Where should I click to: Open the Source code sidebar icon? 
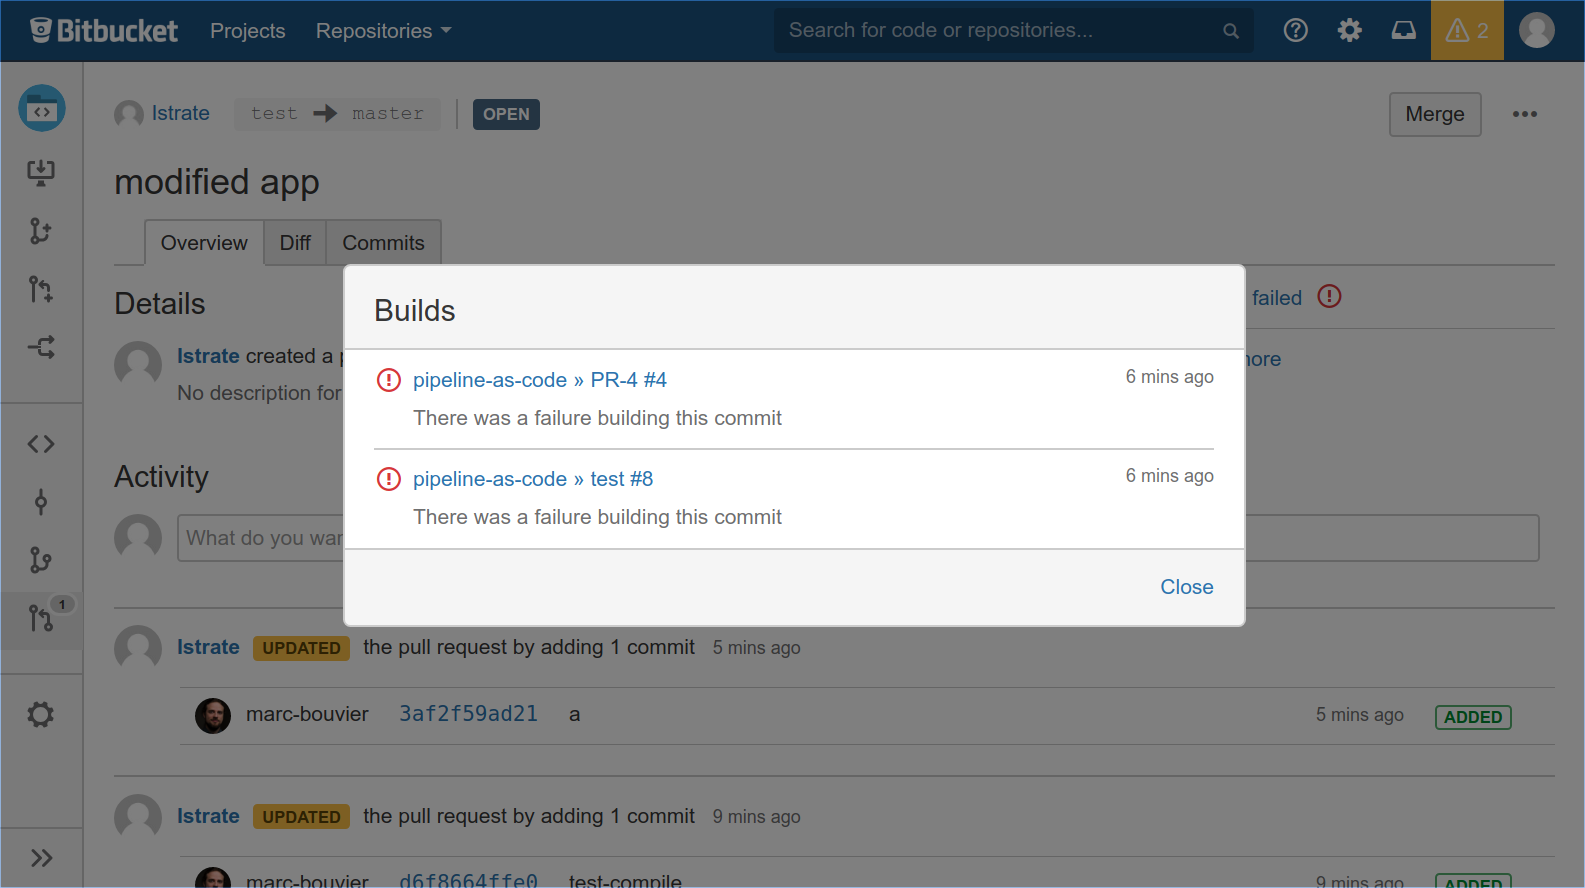coord(41,444)
